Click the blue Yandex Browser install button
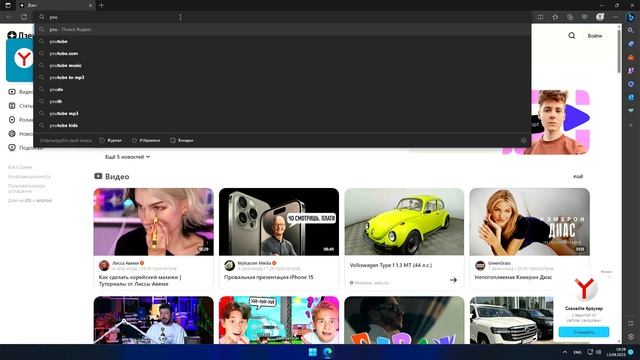This screenshot has width=640, height=360. [584, 332]
